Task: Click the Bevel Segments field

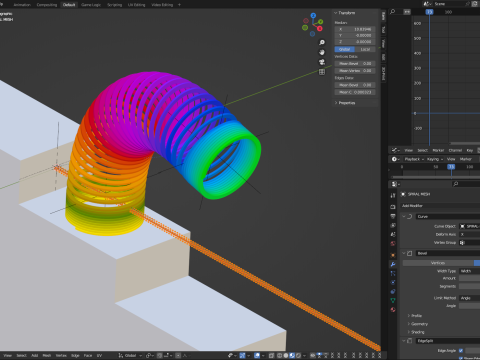Action: (469, 286)
